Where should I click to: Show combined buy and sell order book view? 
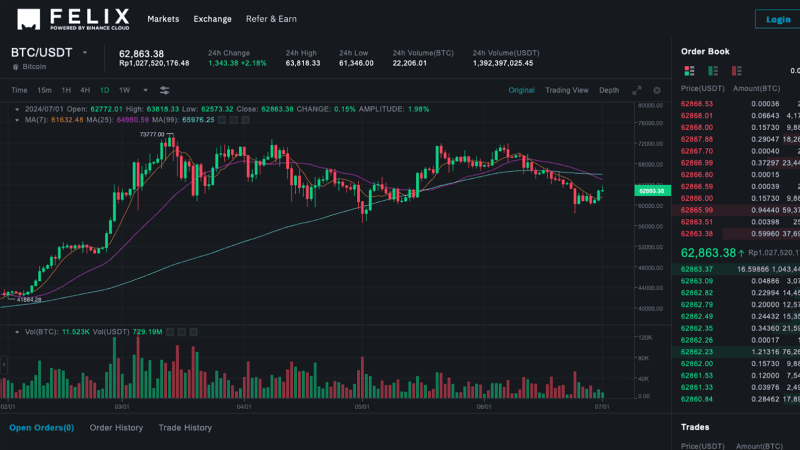689,70
